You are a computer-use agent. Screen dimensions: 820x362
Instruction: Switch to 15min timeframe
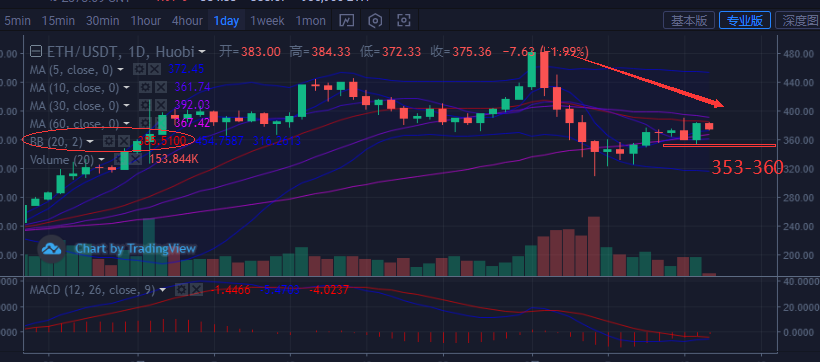[x=58, y=21]
